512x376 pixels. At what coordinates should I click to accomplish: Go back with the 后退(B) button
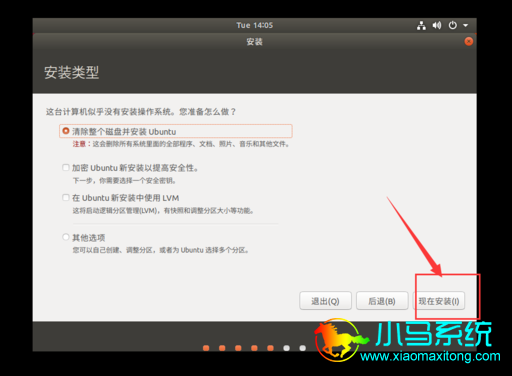tap(382, 301)
